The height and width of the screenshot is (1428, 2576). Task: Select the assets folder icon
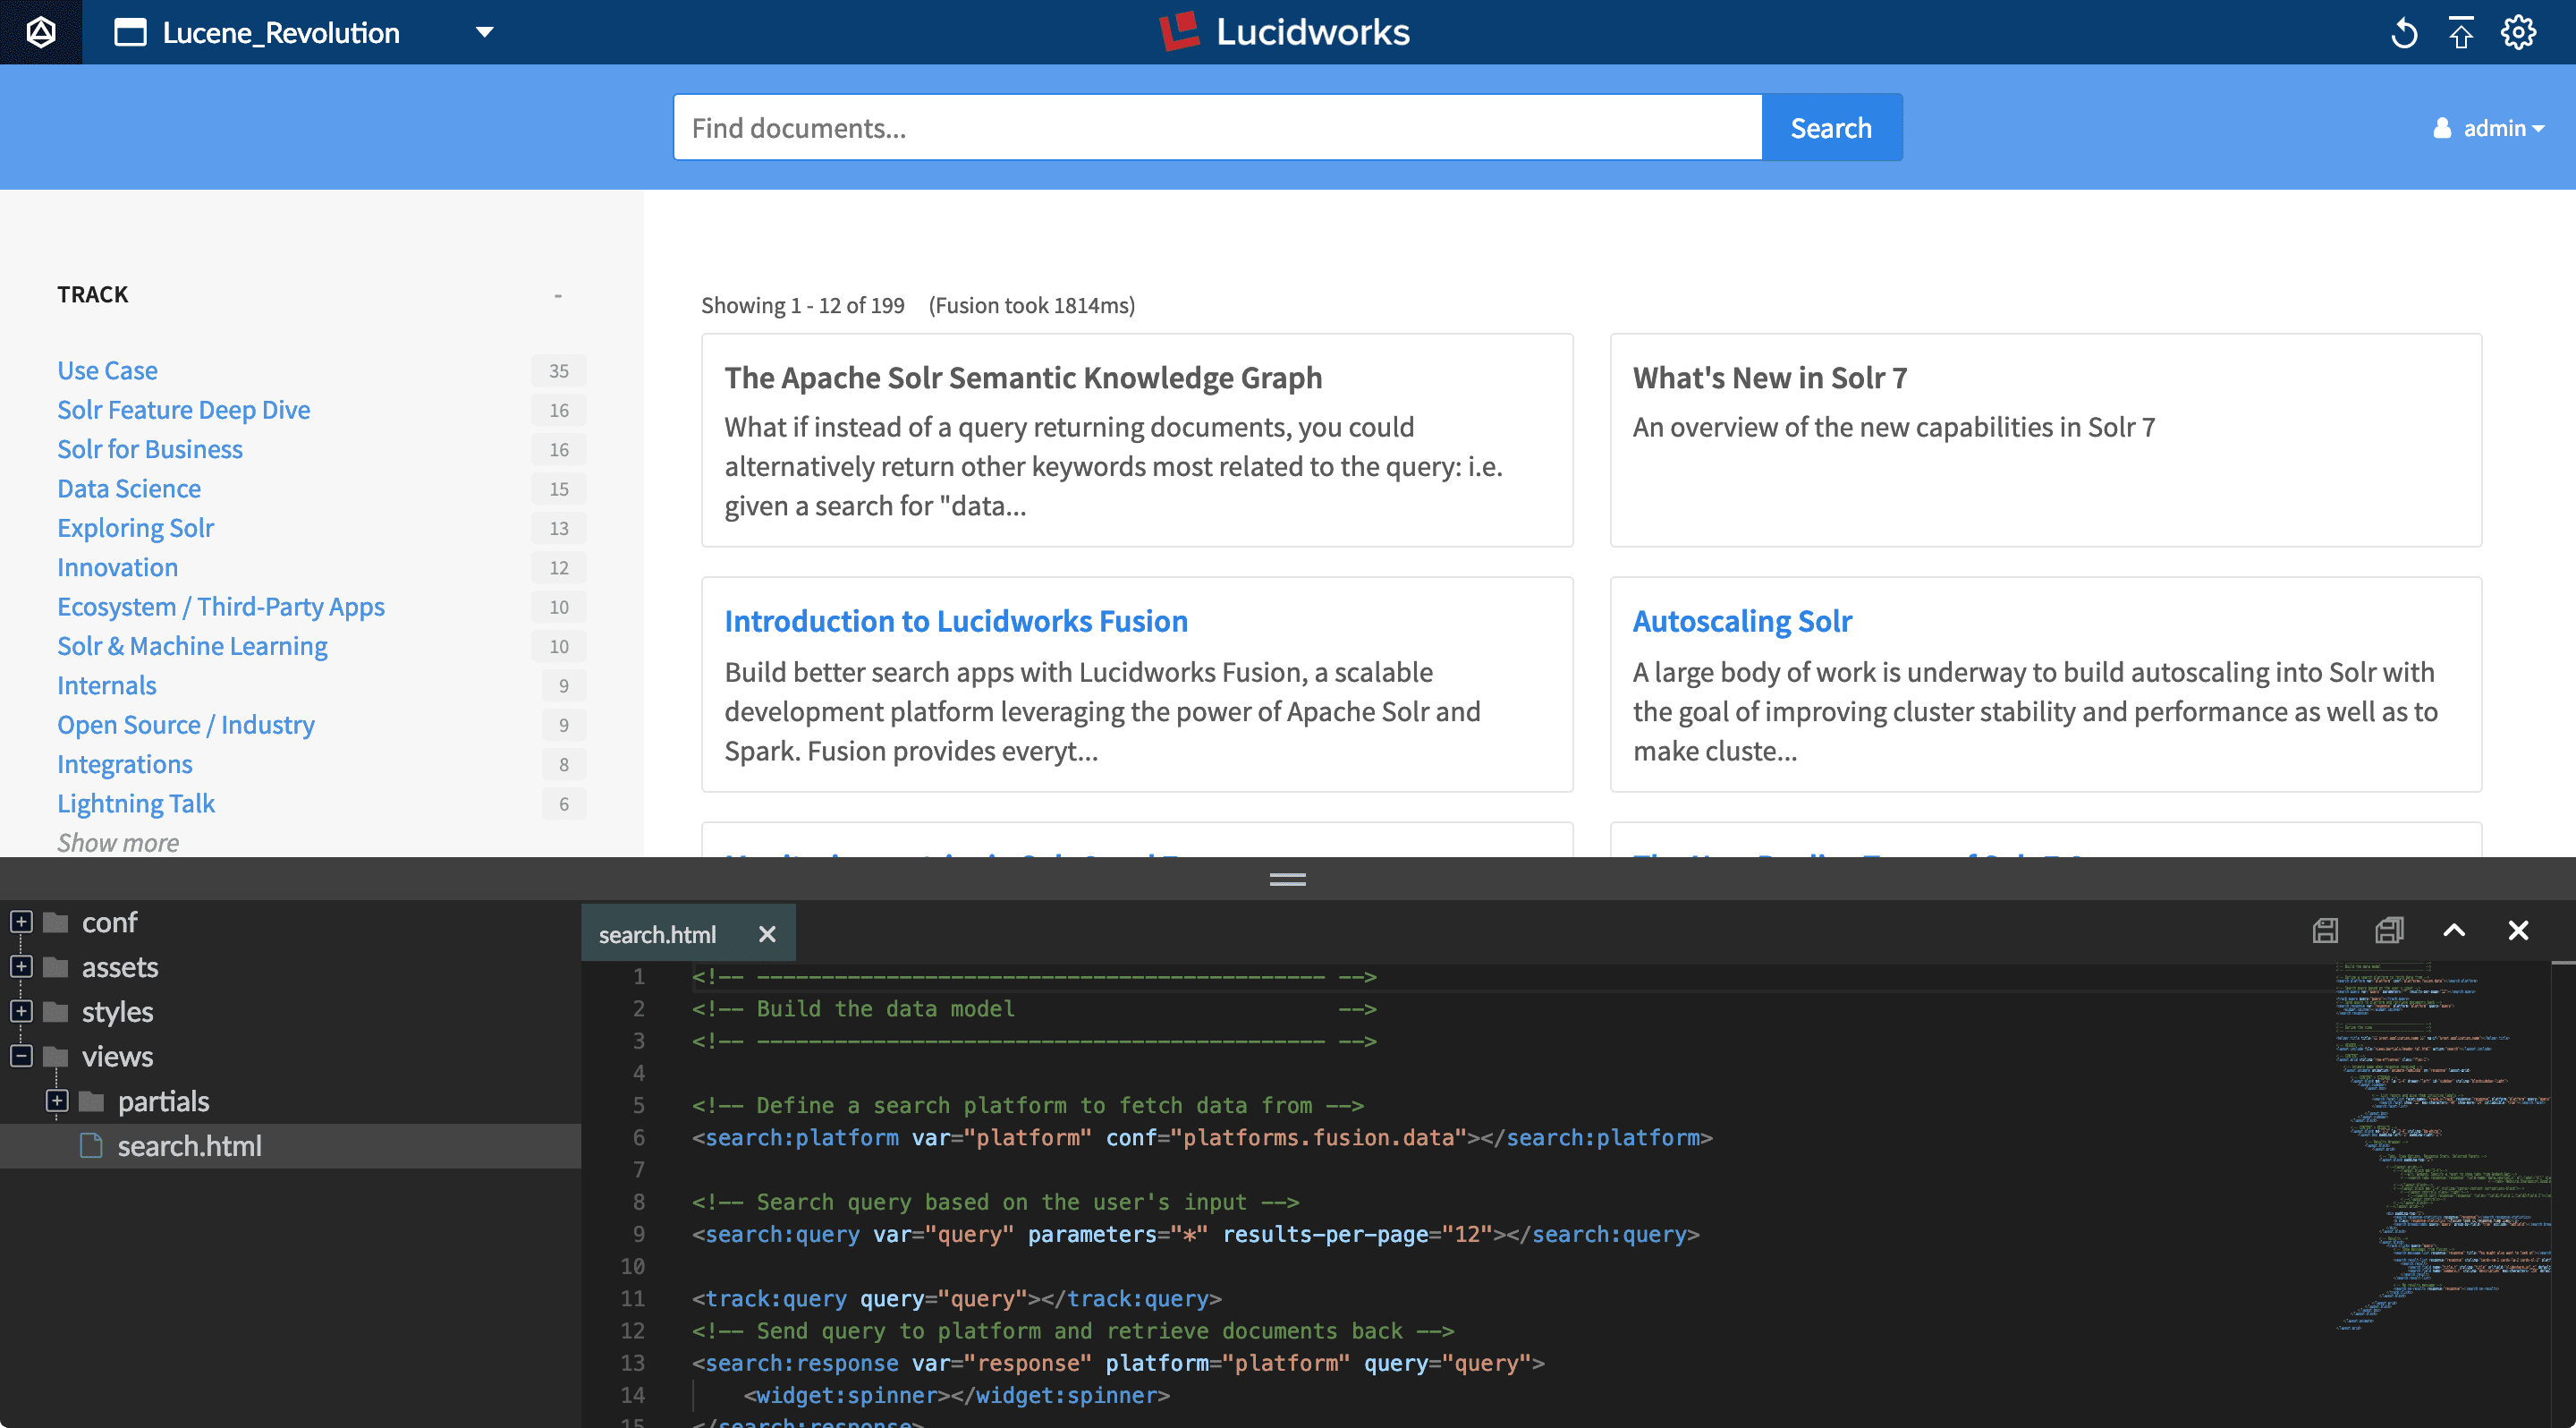56,966
